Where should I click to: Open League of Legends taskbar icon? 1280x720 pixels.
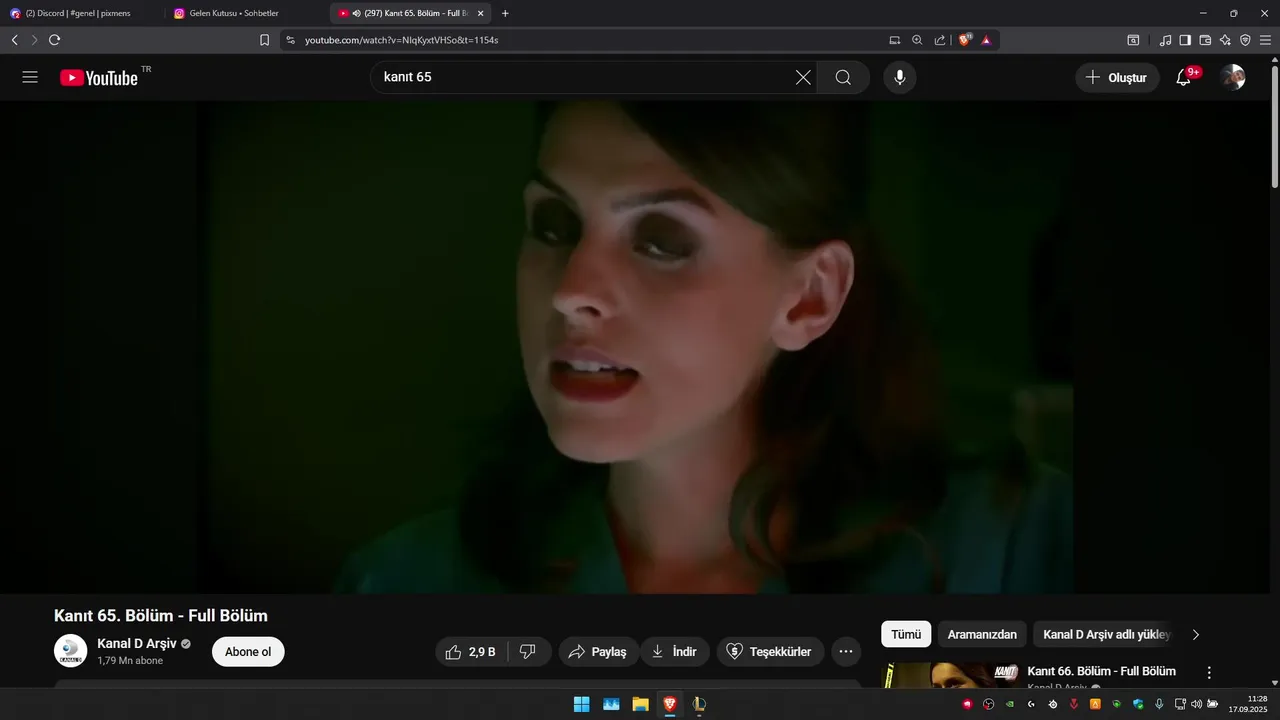point(699,704)
